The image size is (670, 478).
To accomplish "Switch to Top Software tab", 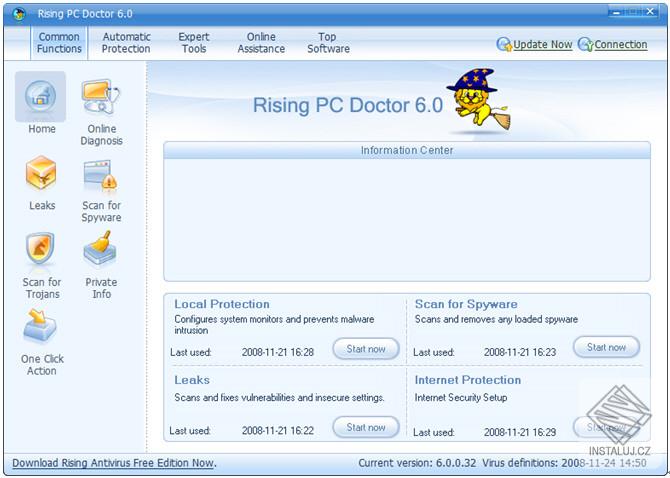I will [328, 43].
